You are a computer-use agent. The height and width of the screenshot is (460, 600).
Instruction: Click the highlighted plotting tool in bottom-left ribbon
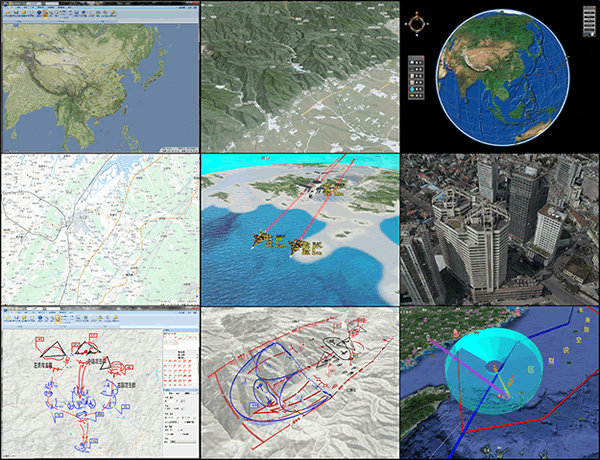(x=58, y=320)
